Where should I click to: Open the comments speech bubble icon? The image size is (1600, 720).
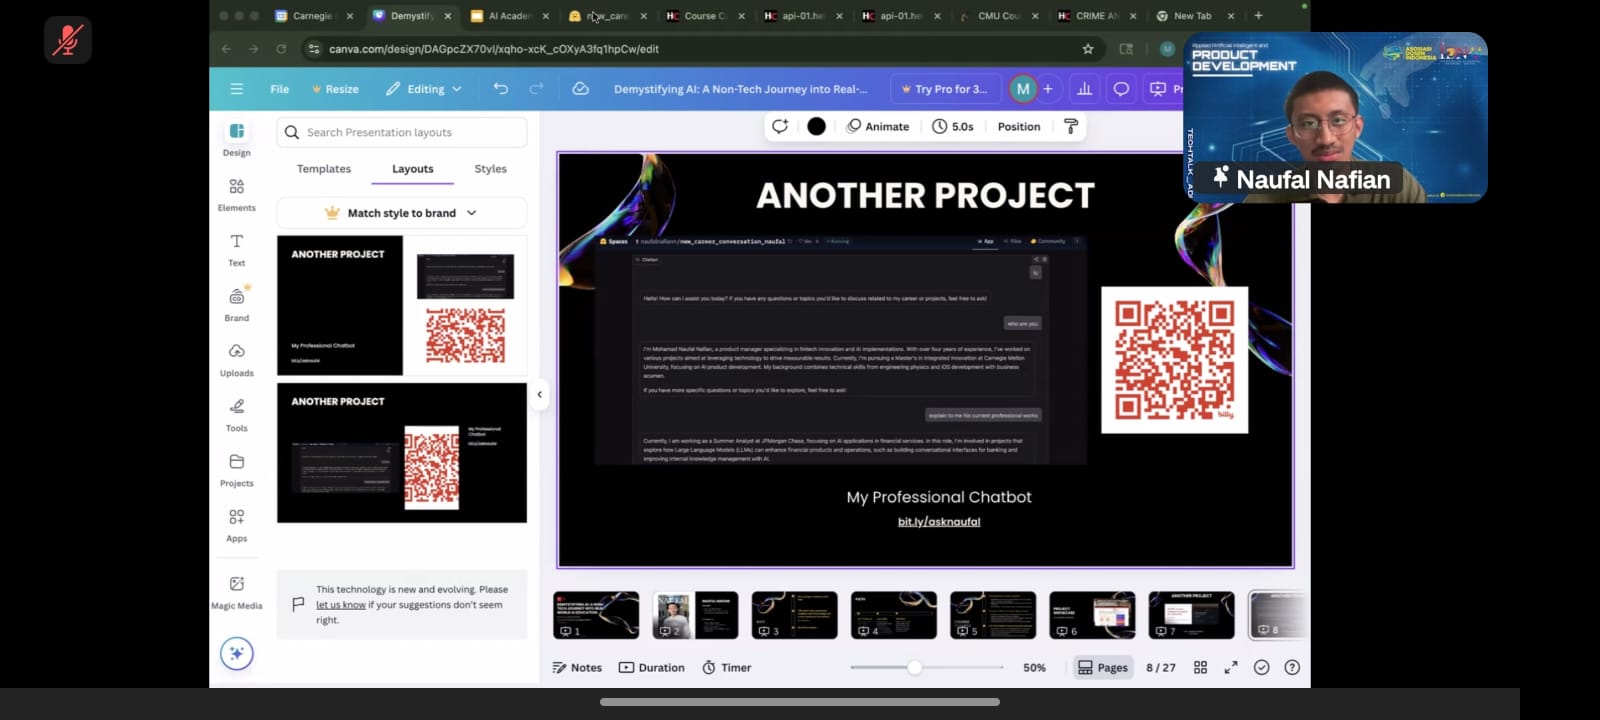pyautogui.click(x=1121, y=89)
